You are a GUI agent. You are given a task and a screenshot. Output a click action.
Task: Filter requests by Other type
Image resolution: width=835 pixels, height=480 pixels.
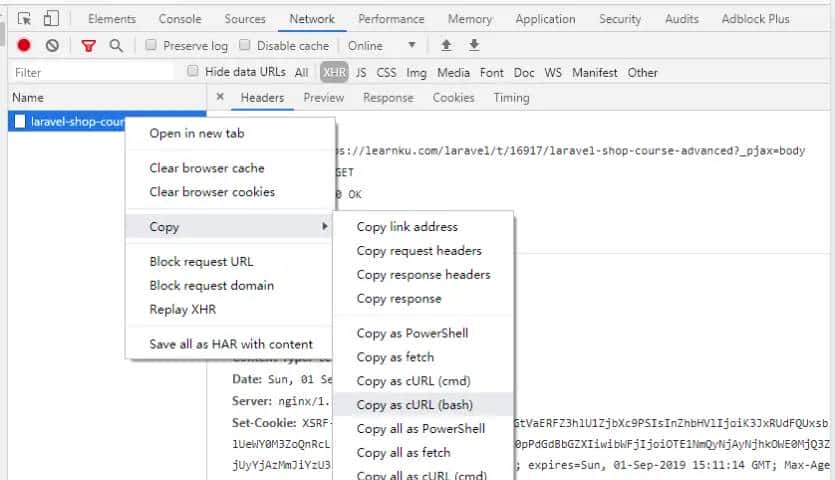pos(643,72)
